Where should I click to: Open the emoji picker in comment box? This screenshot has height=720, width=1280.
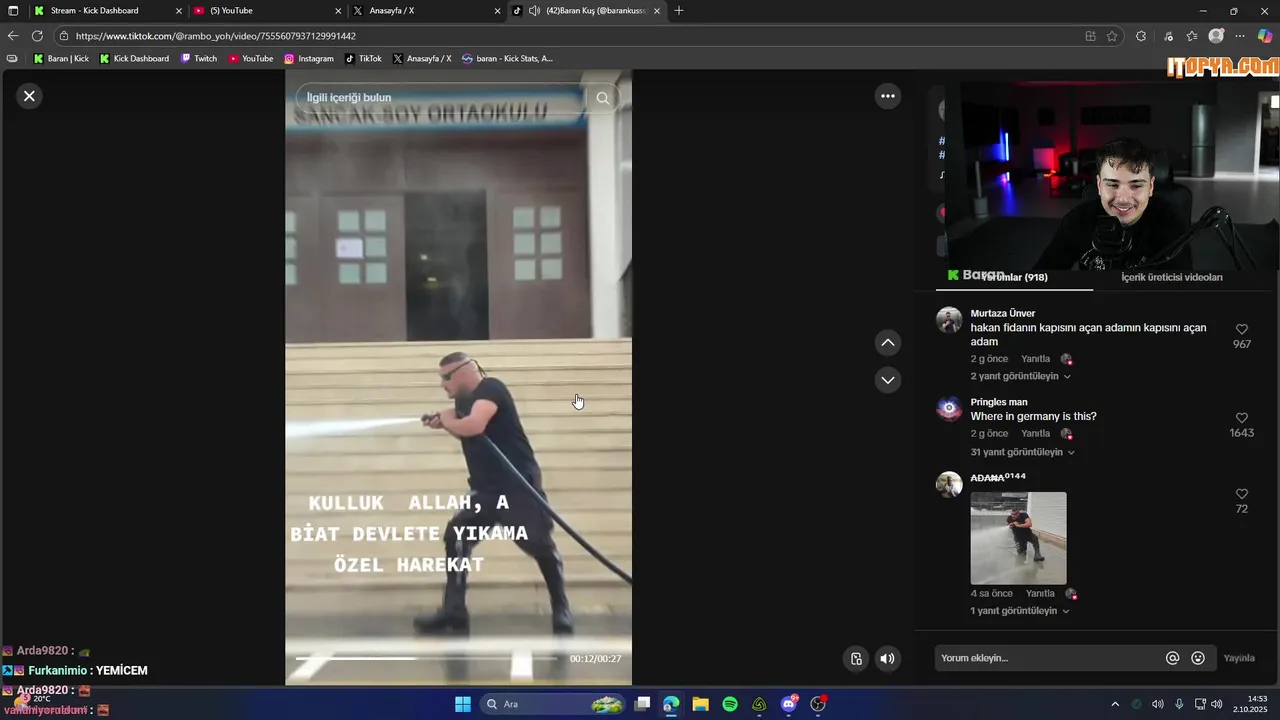click(1198, 658)
